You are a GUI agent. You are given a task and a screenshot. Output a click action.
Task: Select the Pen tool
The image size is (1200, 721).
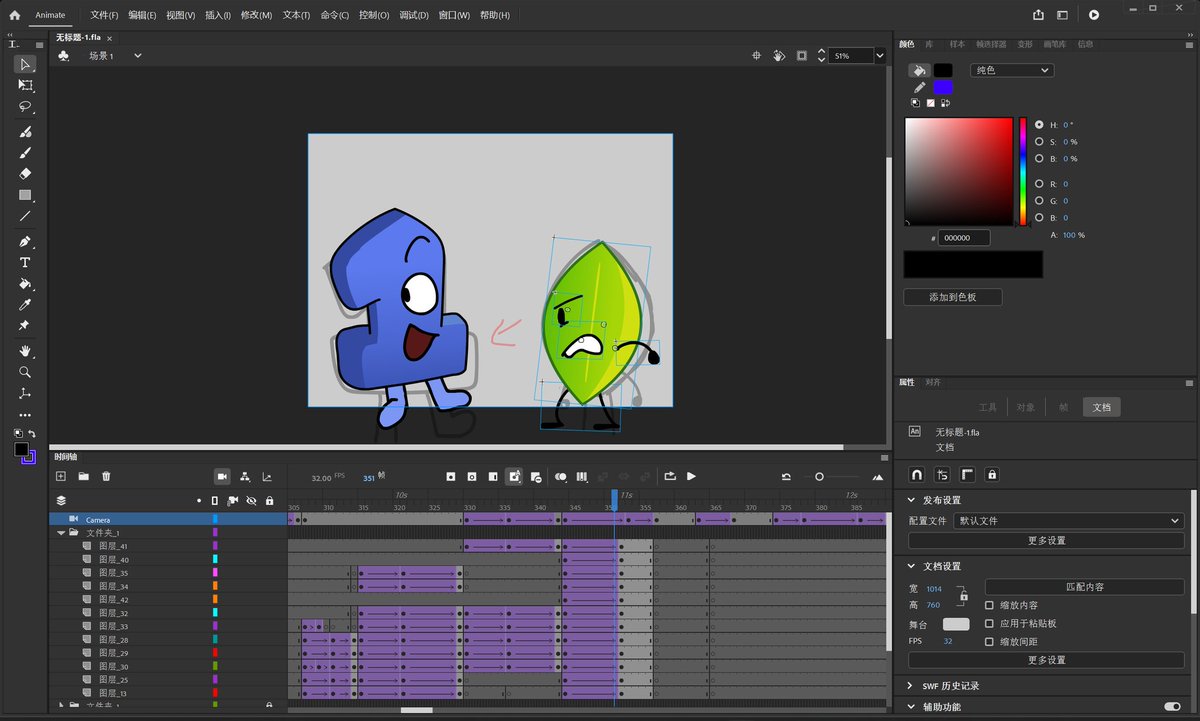click(25, 242)
